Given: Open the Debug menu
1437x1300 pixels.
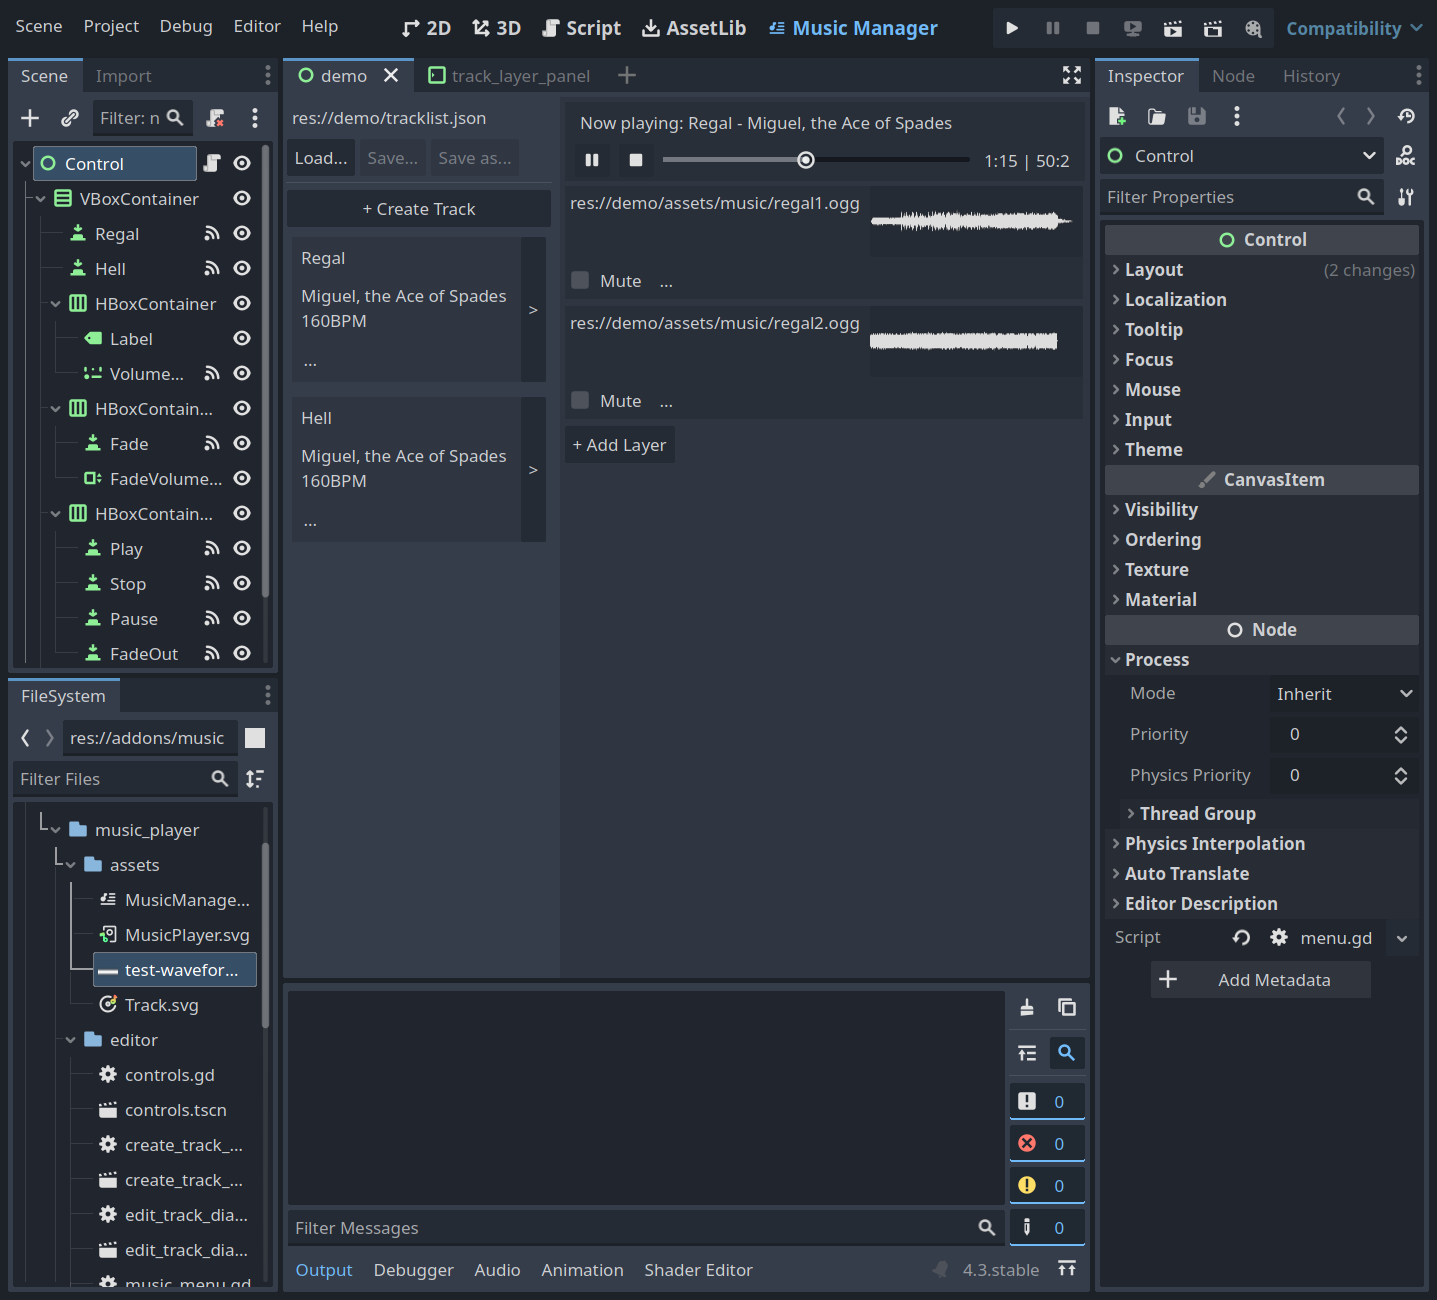Looking at the screenshot, I should click(186, 26).
